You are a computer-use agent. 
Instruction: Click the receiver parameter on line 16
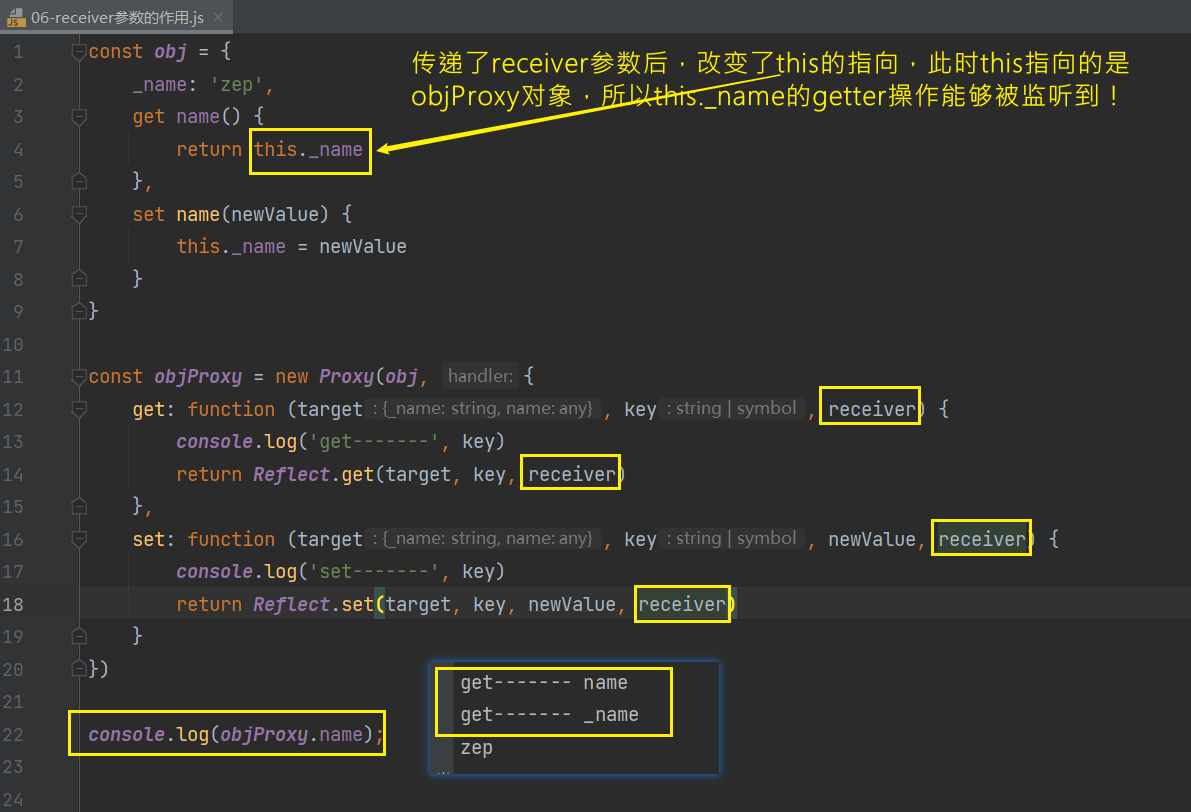point(982,539)
